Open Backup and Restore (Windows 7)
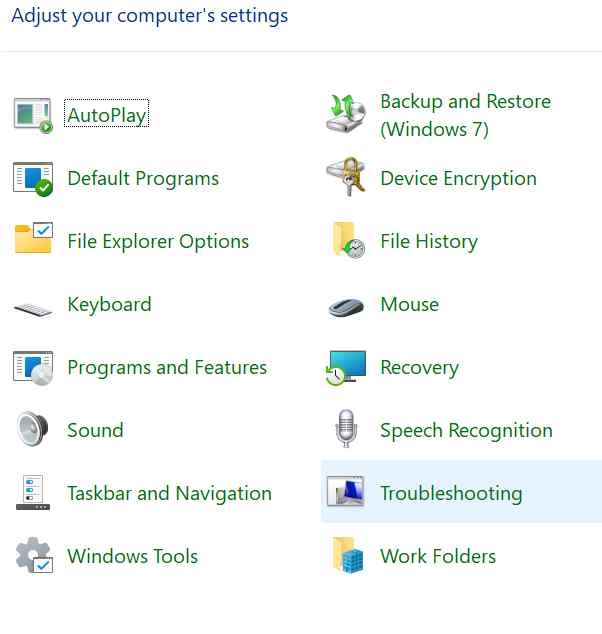Image resolution: width=602 pixels, height=634 pixels. coord(465,115)
